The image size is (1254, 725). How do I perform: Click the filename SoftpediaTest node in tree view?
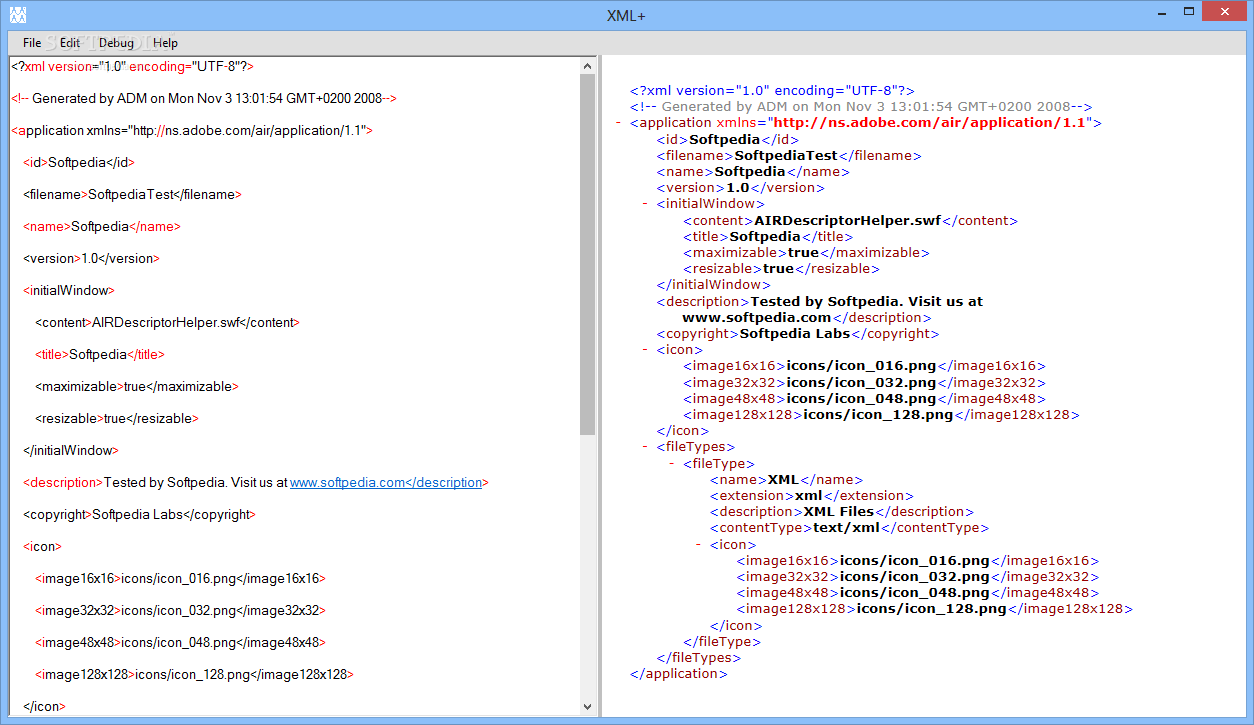tap(789, 155)
